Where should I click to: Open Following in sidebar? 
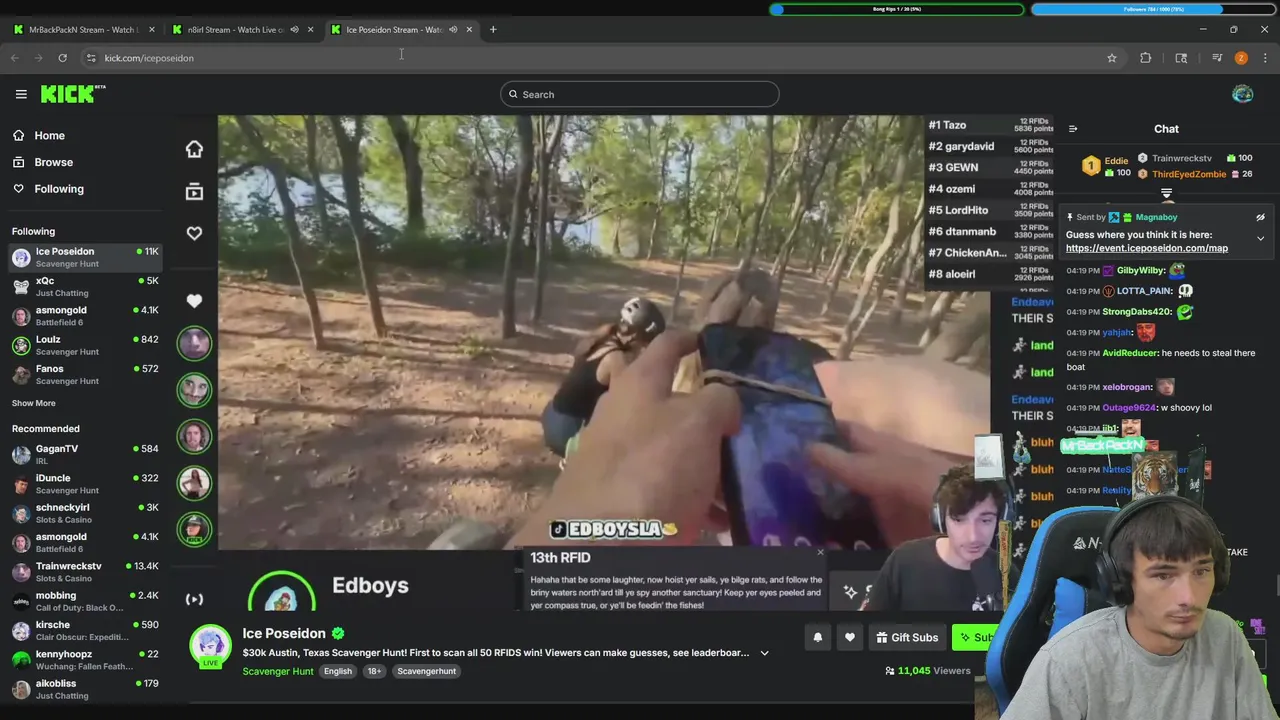pyautogui.click(x=48, y=188)
